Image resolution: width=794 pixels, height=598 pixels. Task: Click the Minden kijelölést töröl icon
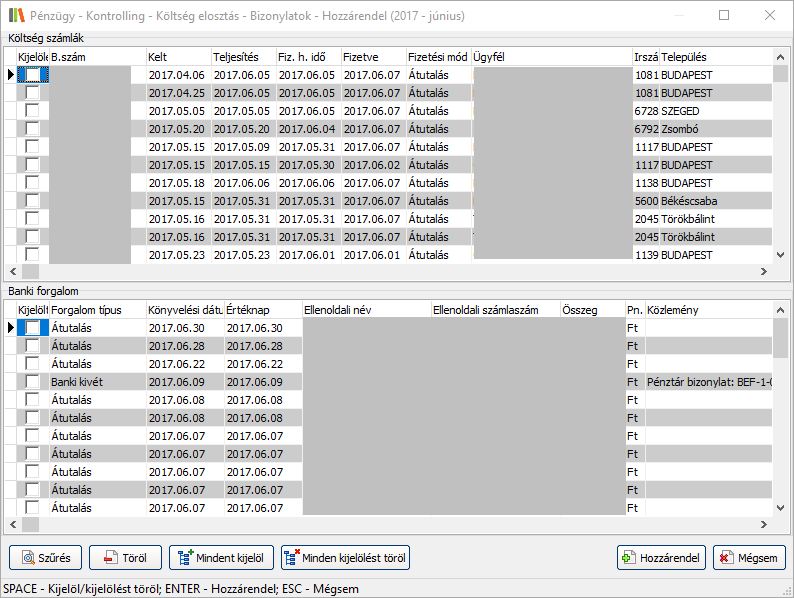pos(293,558)
